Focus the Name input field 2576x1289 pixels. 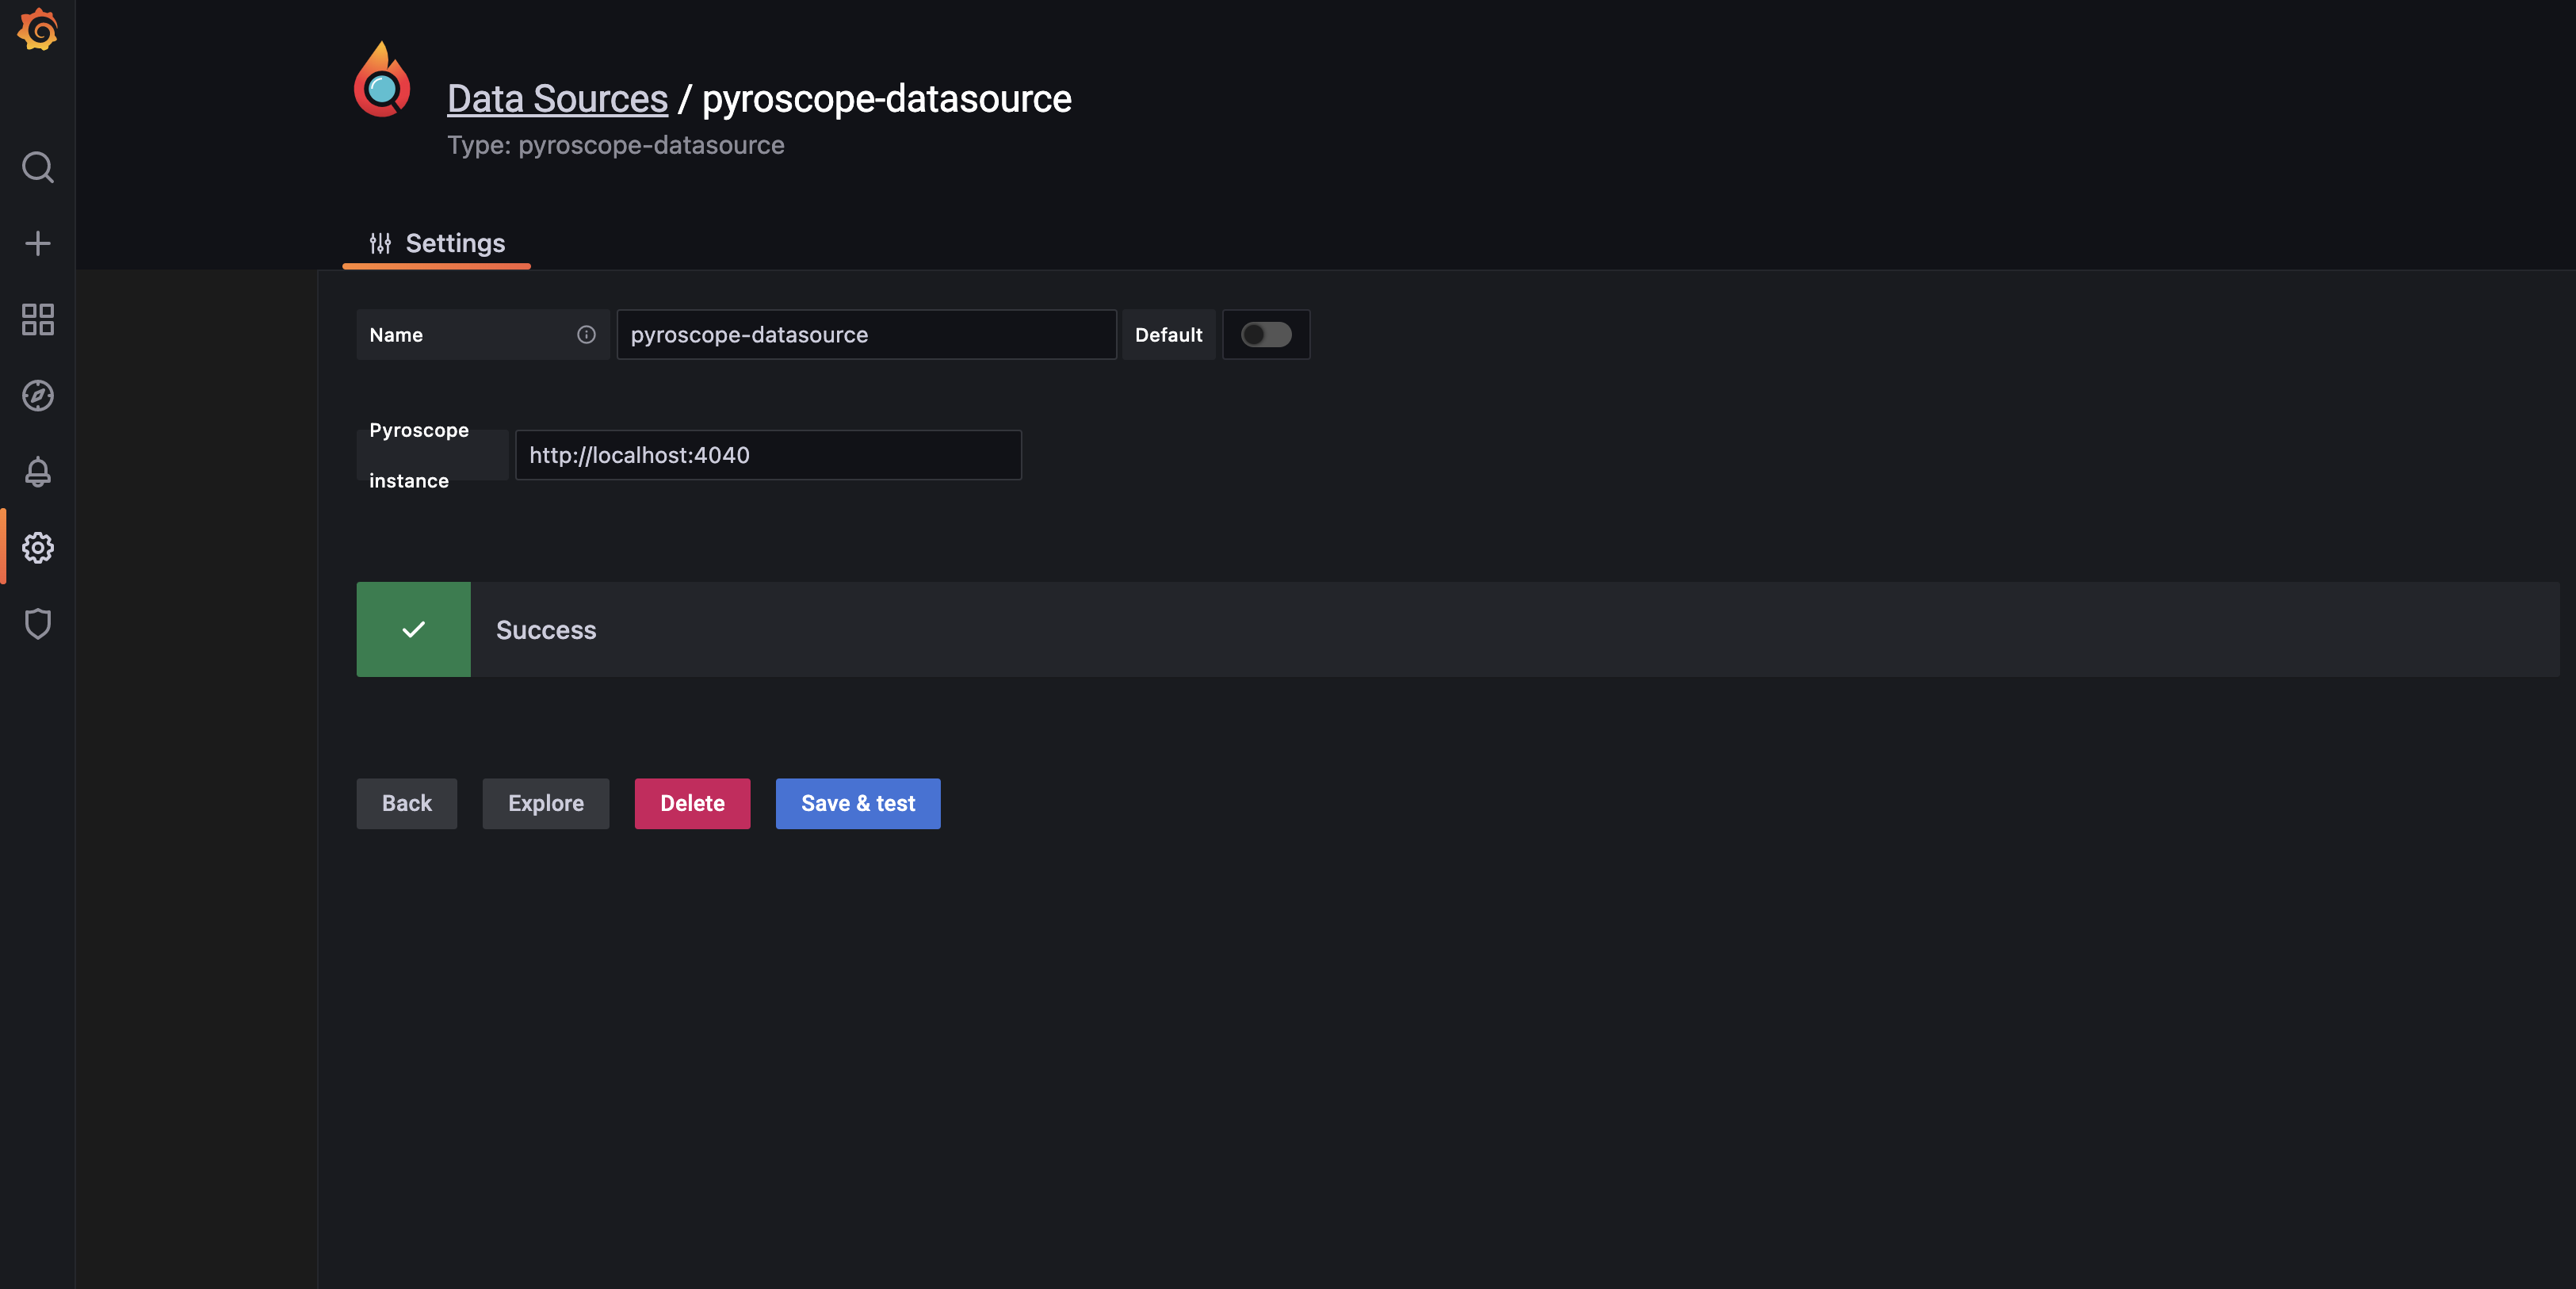coord(866,335)
